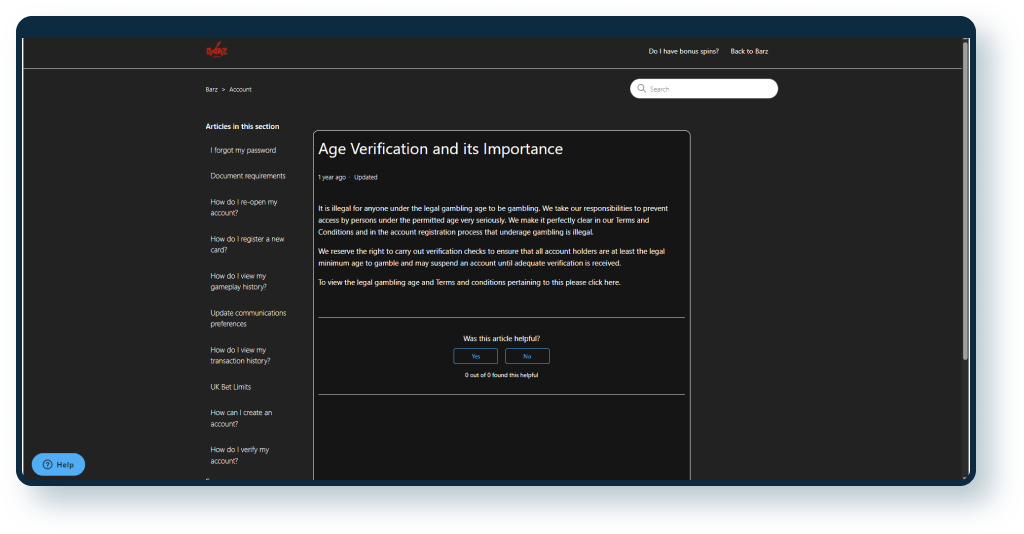Open 'Do I have bonus spins?' link
Image resolution: width=1024 pixels, height=534 pixels.
(683, 51)
